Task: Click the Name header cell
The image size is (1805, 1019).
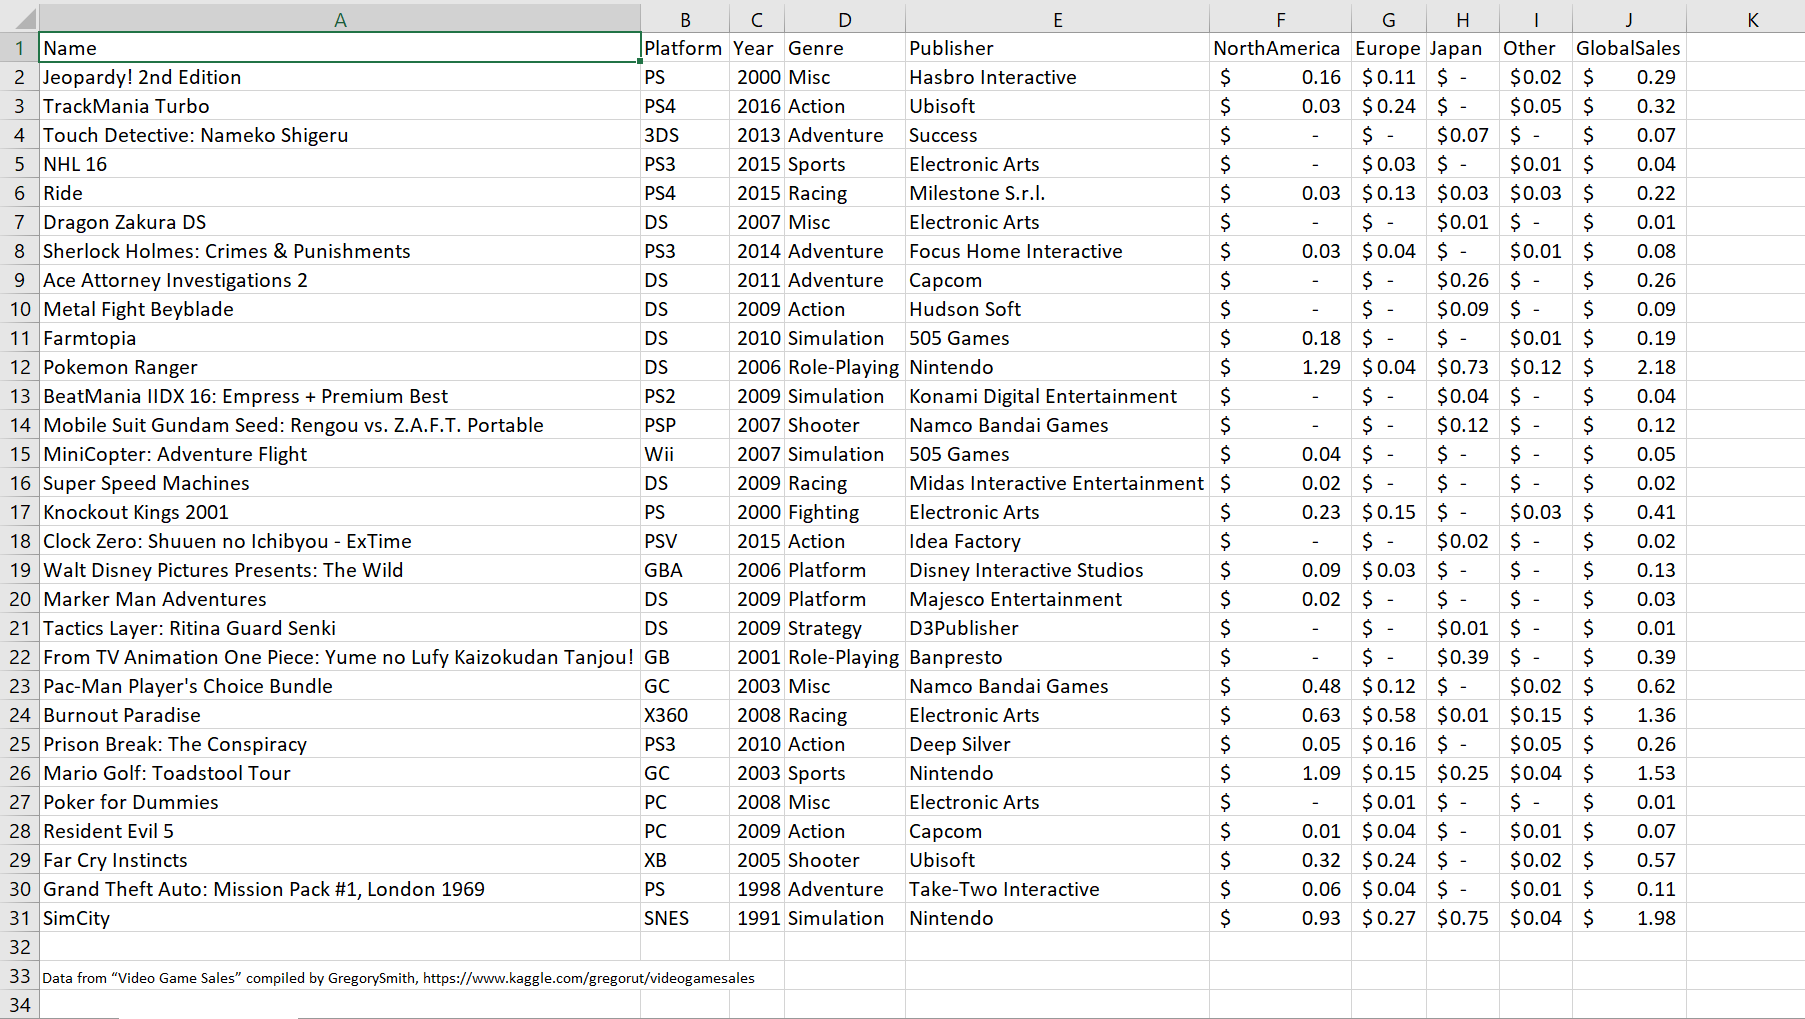Action: [340, 48]
